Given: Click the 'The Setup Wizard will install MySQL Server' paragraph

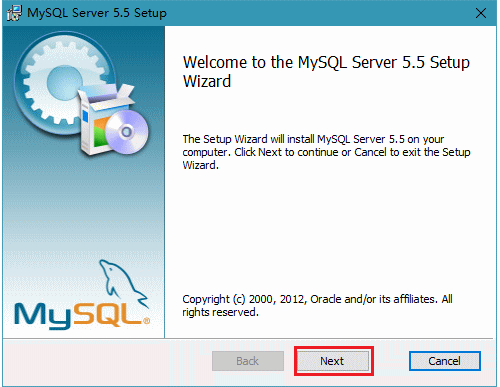Looking at the screenshot, I should [x=326, y=152].
